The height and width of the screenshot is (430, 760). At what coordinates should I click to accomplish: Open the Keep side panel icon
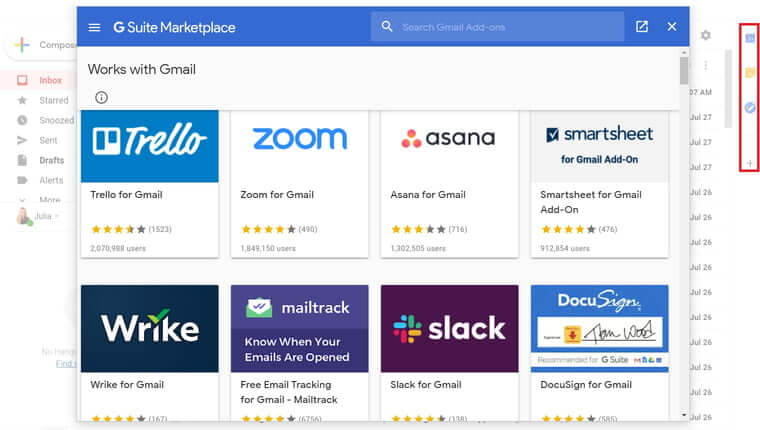749,73
